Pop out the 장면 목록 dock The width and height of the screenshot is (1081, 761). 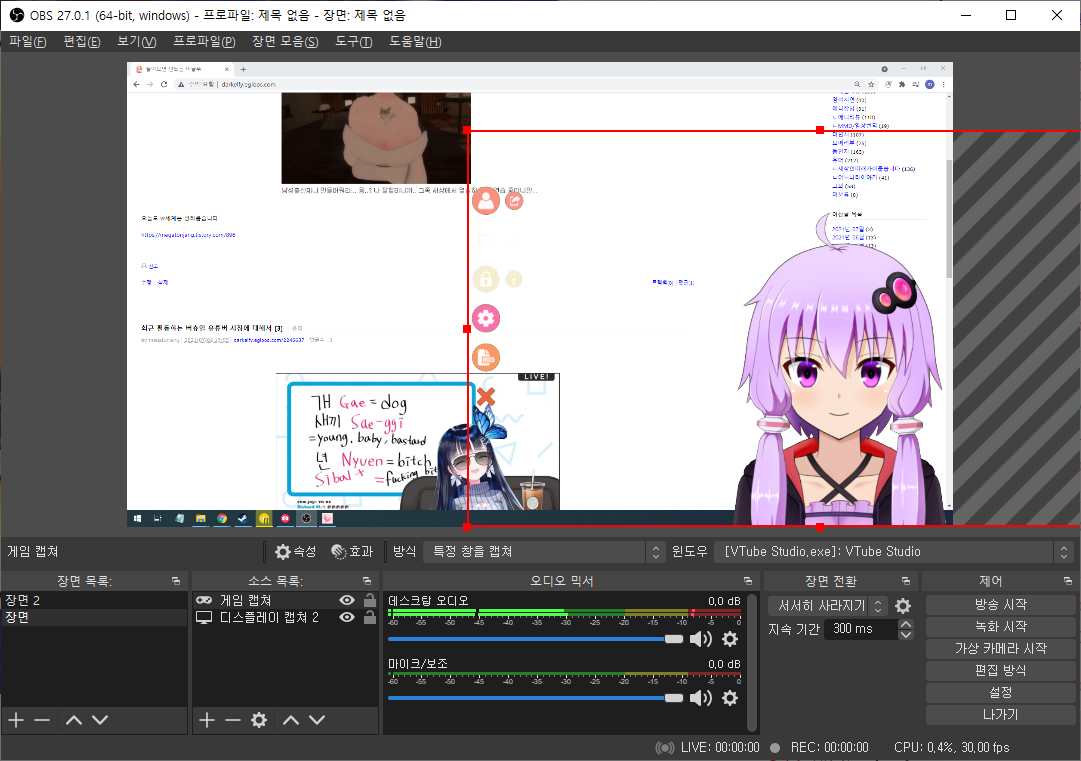[176, 581]
